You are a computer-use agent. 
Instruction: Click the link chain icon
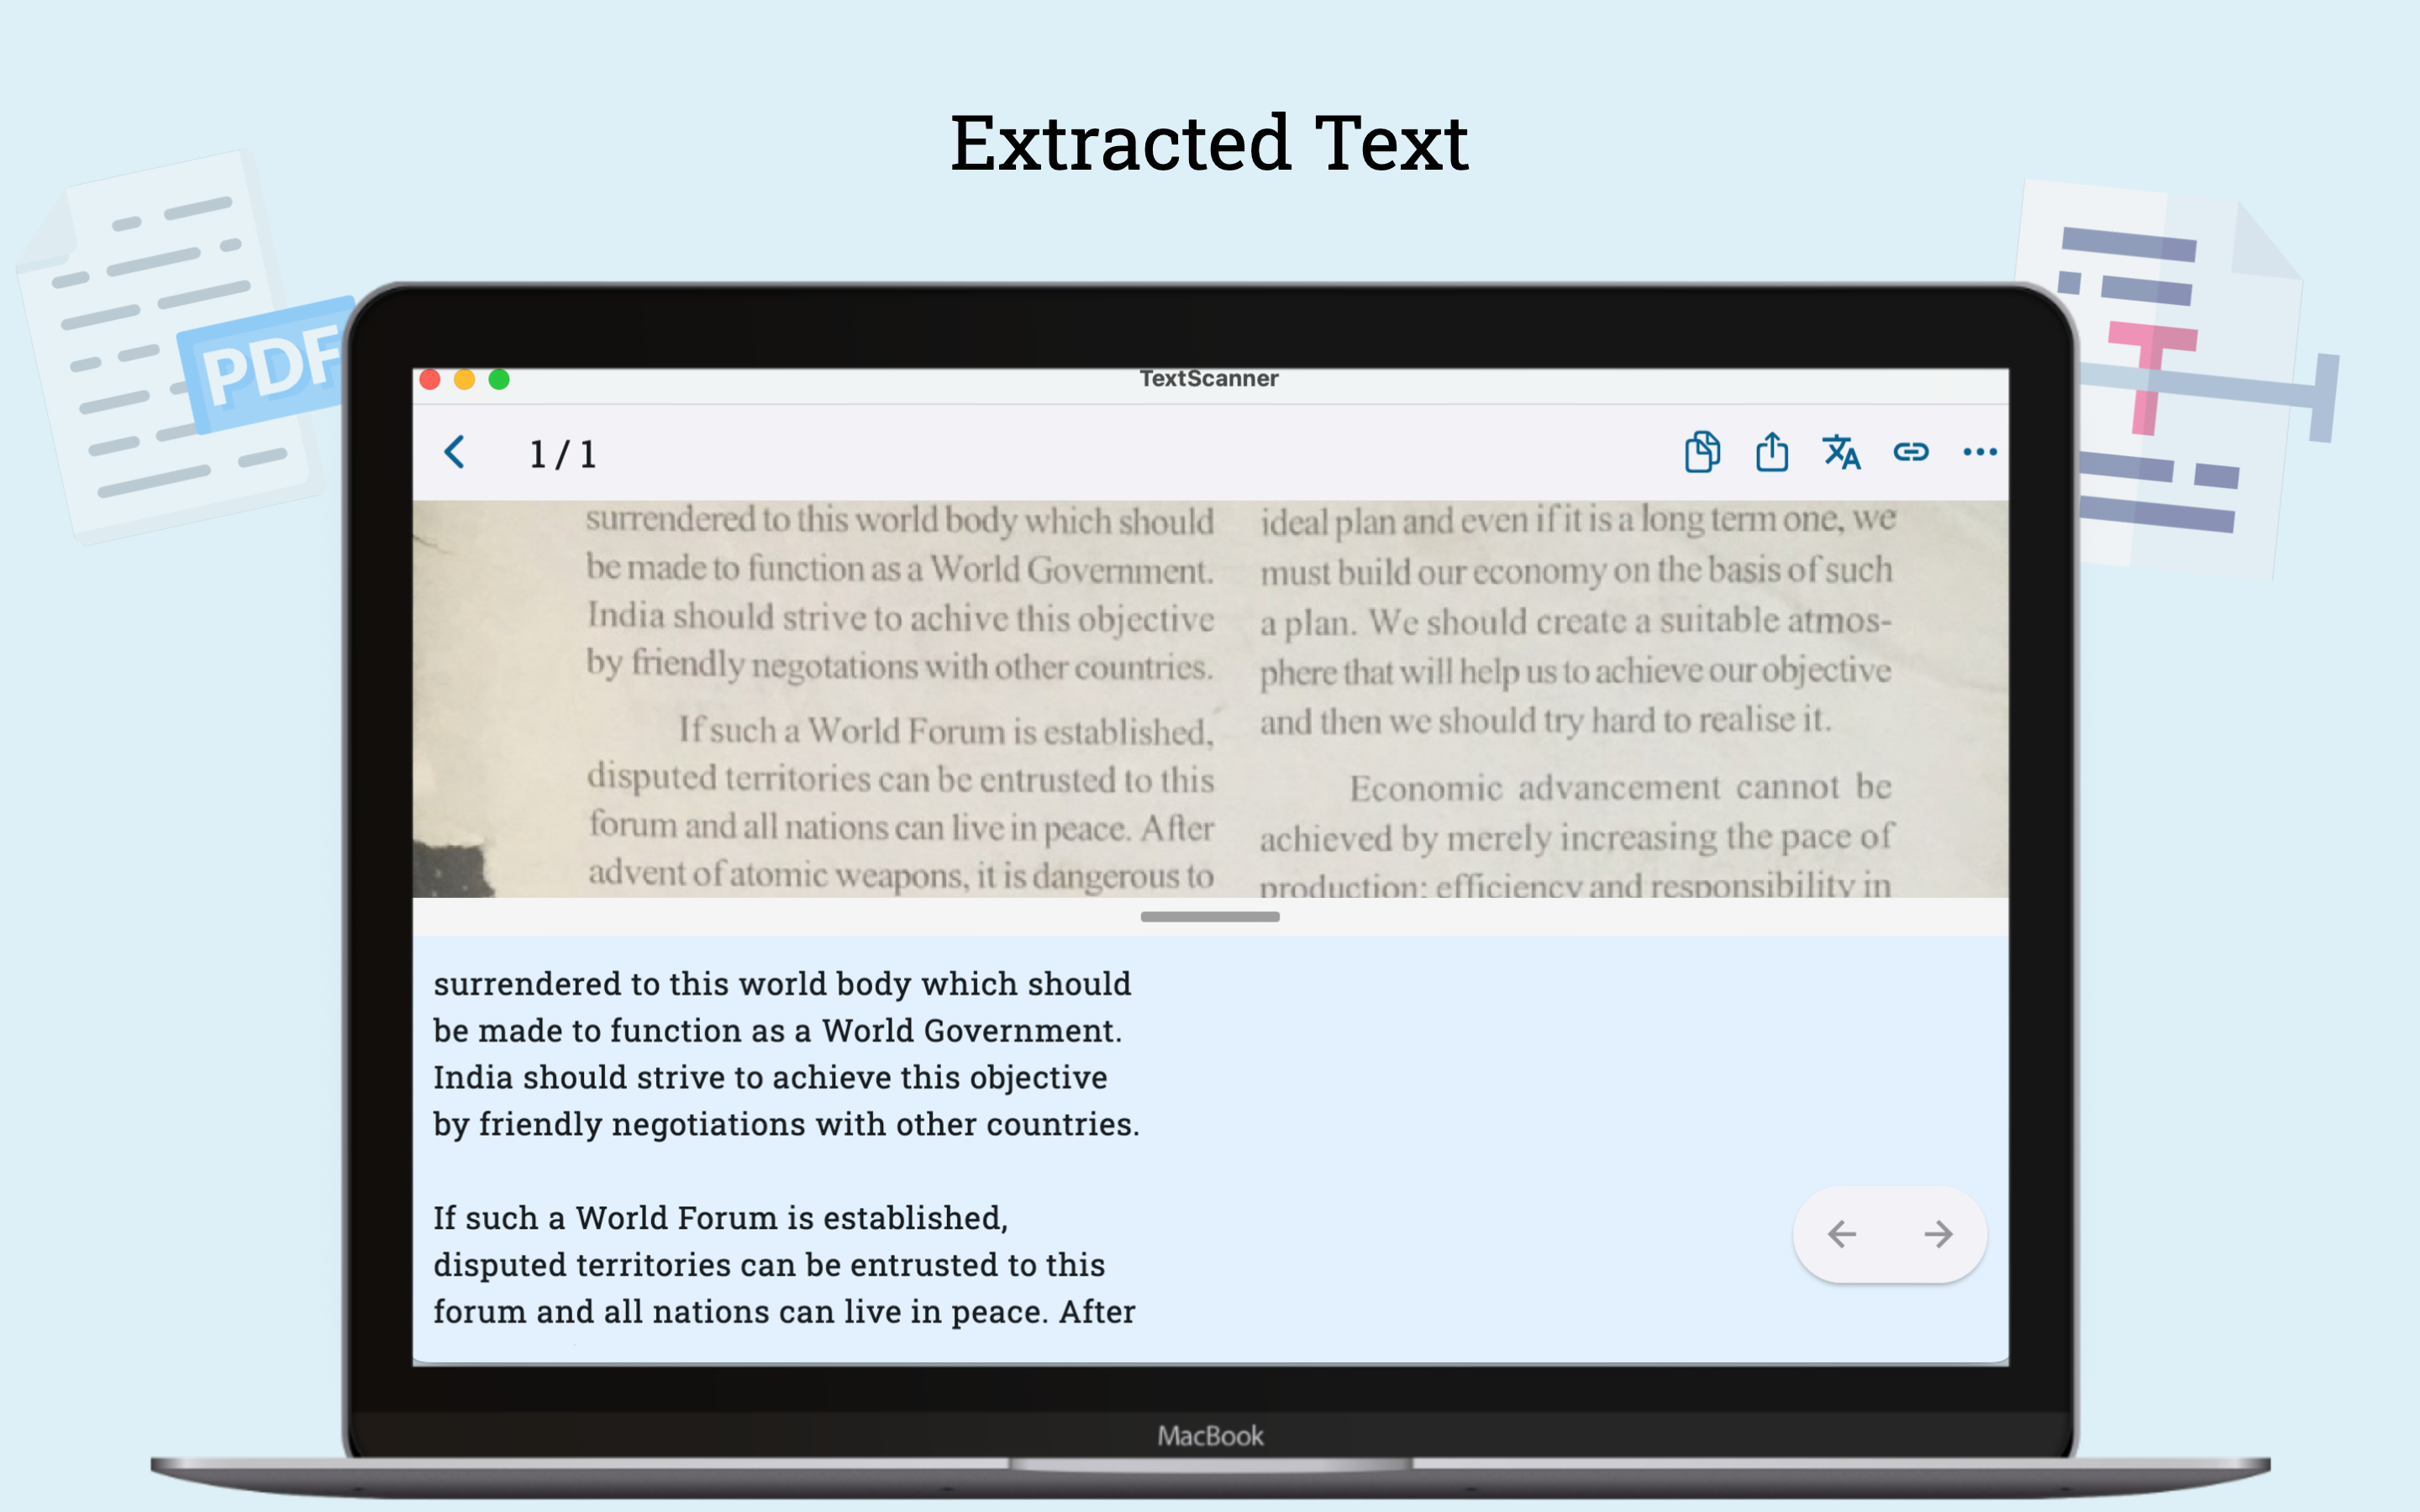point(1911,452)
